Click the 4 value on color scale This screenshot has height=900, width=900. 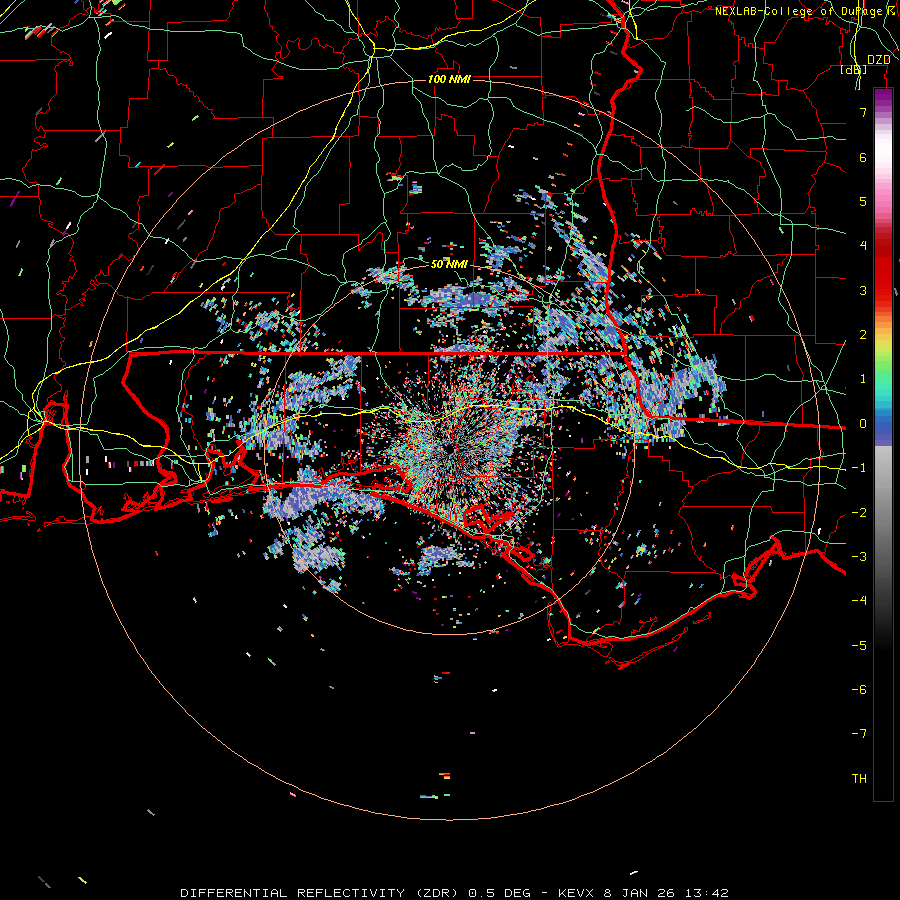863,246
